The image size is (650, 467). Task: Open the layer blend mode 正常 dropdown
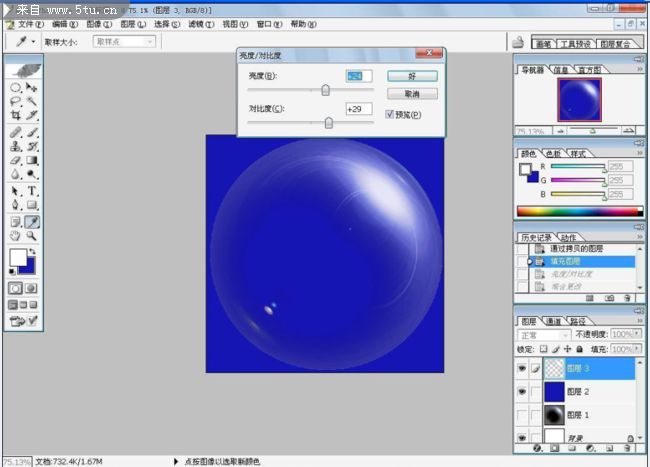[x=543, y=334]
